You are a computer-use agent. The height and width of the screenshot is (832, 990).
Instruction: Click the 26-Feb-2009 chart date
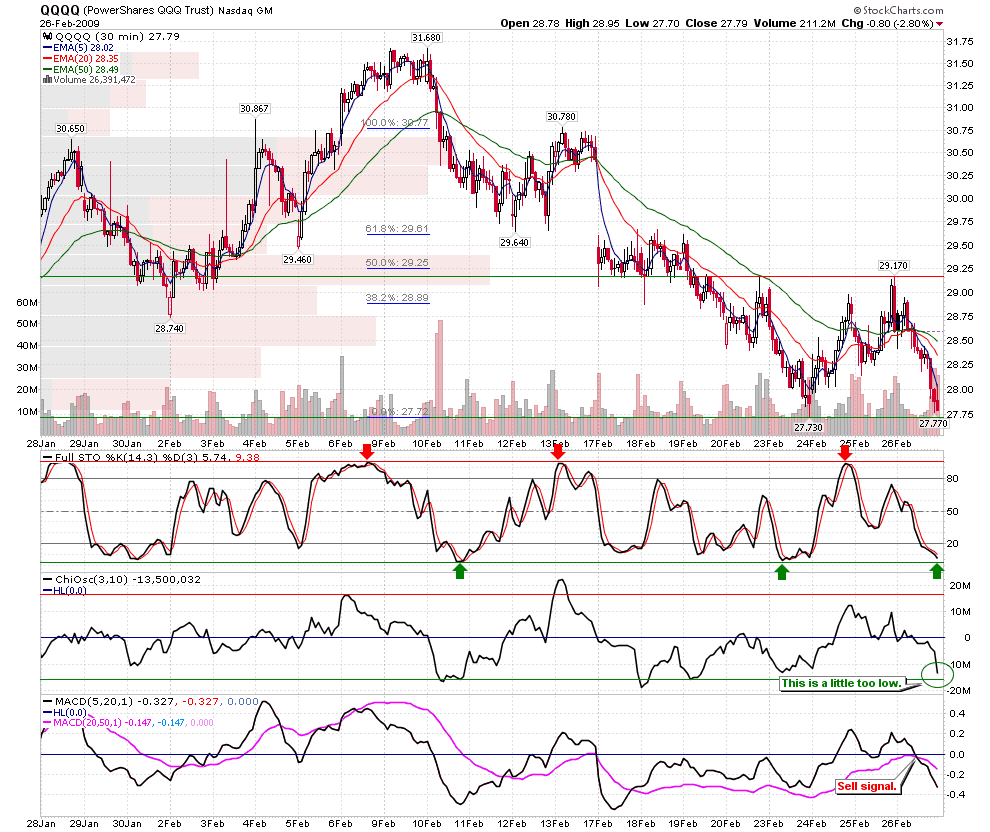(x=69, y=23)
